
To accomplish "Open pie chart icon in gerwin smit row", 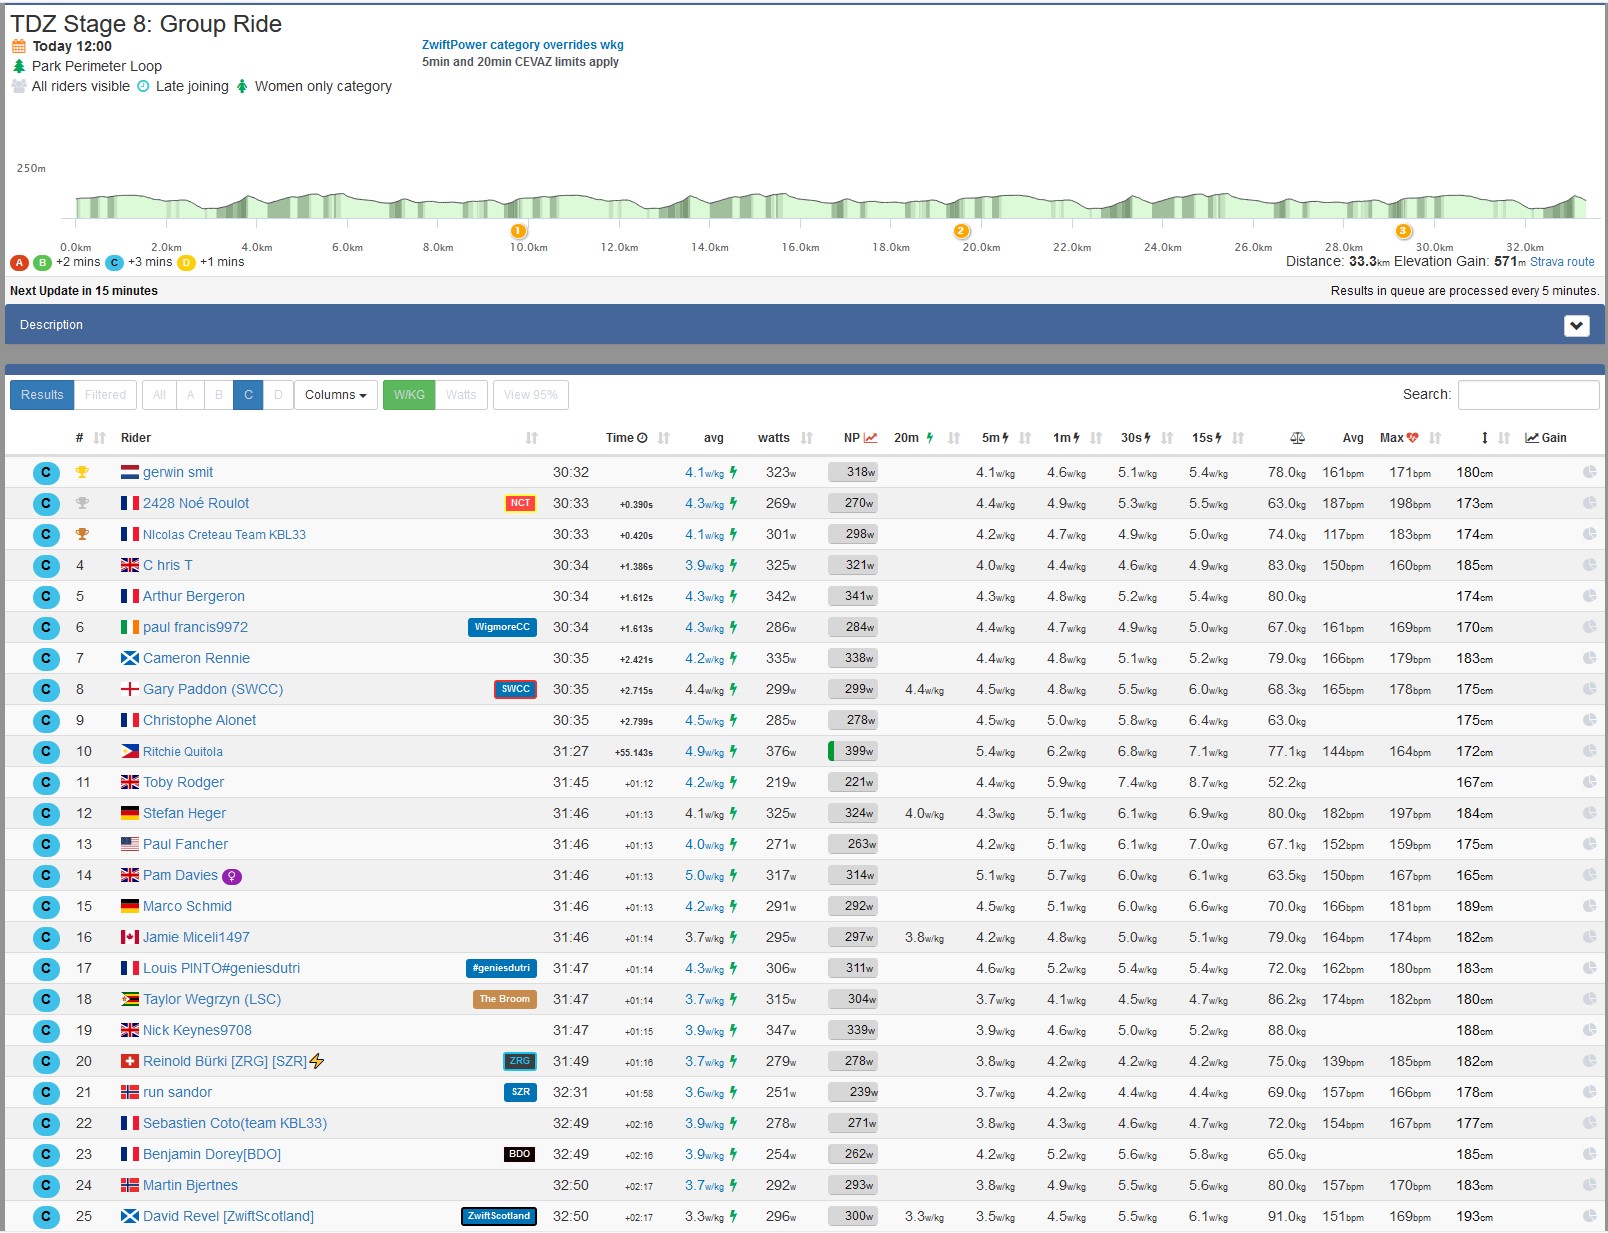I will pyautogui.click(x=1589, y=472).
